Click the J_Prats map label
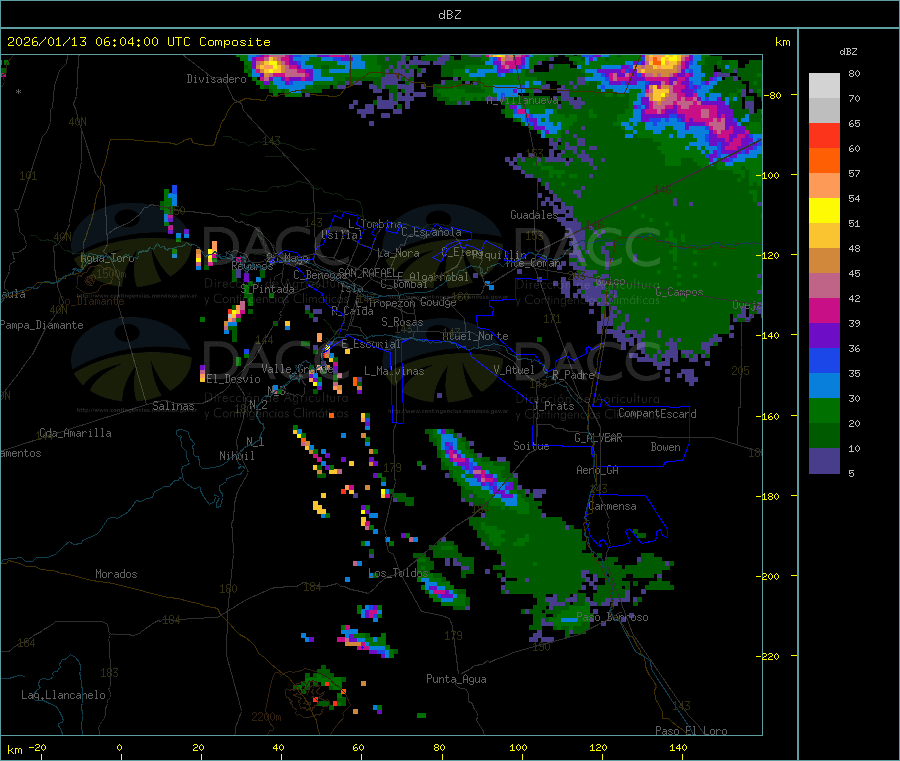 pyautogui.click(x=554, y=406)
